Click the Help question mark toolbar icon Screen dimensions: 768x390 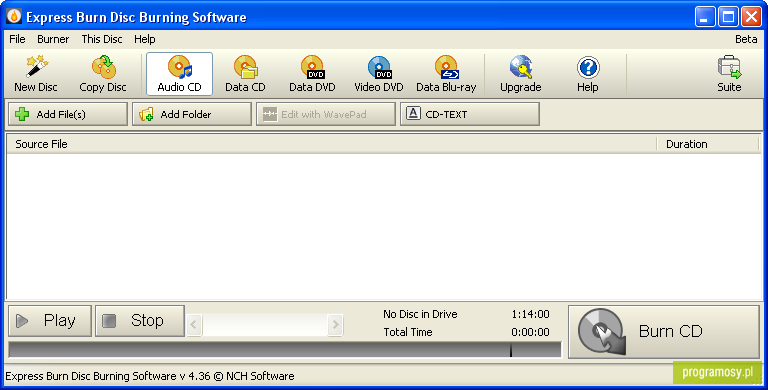[587, 74]
